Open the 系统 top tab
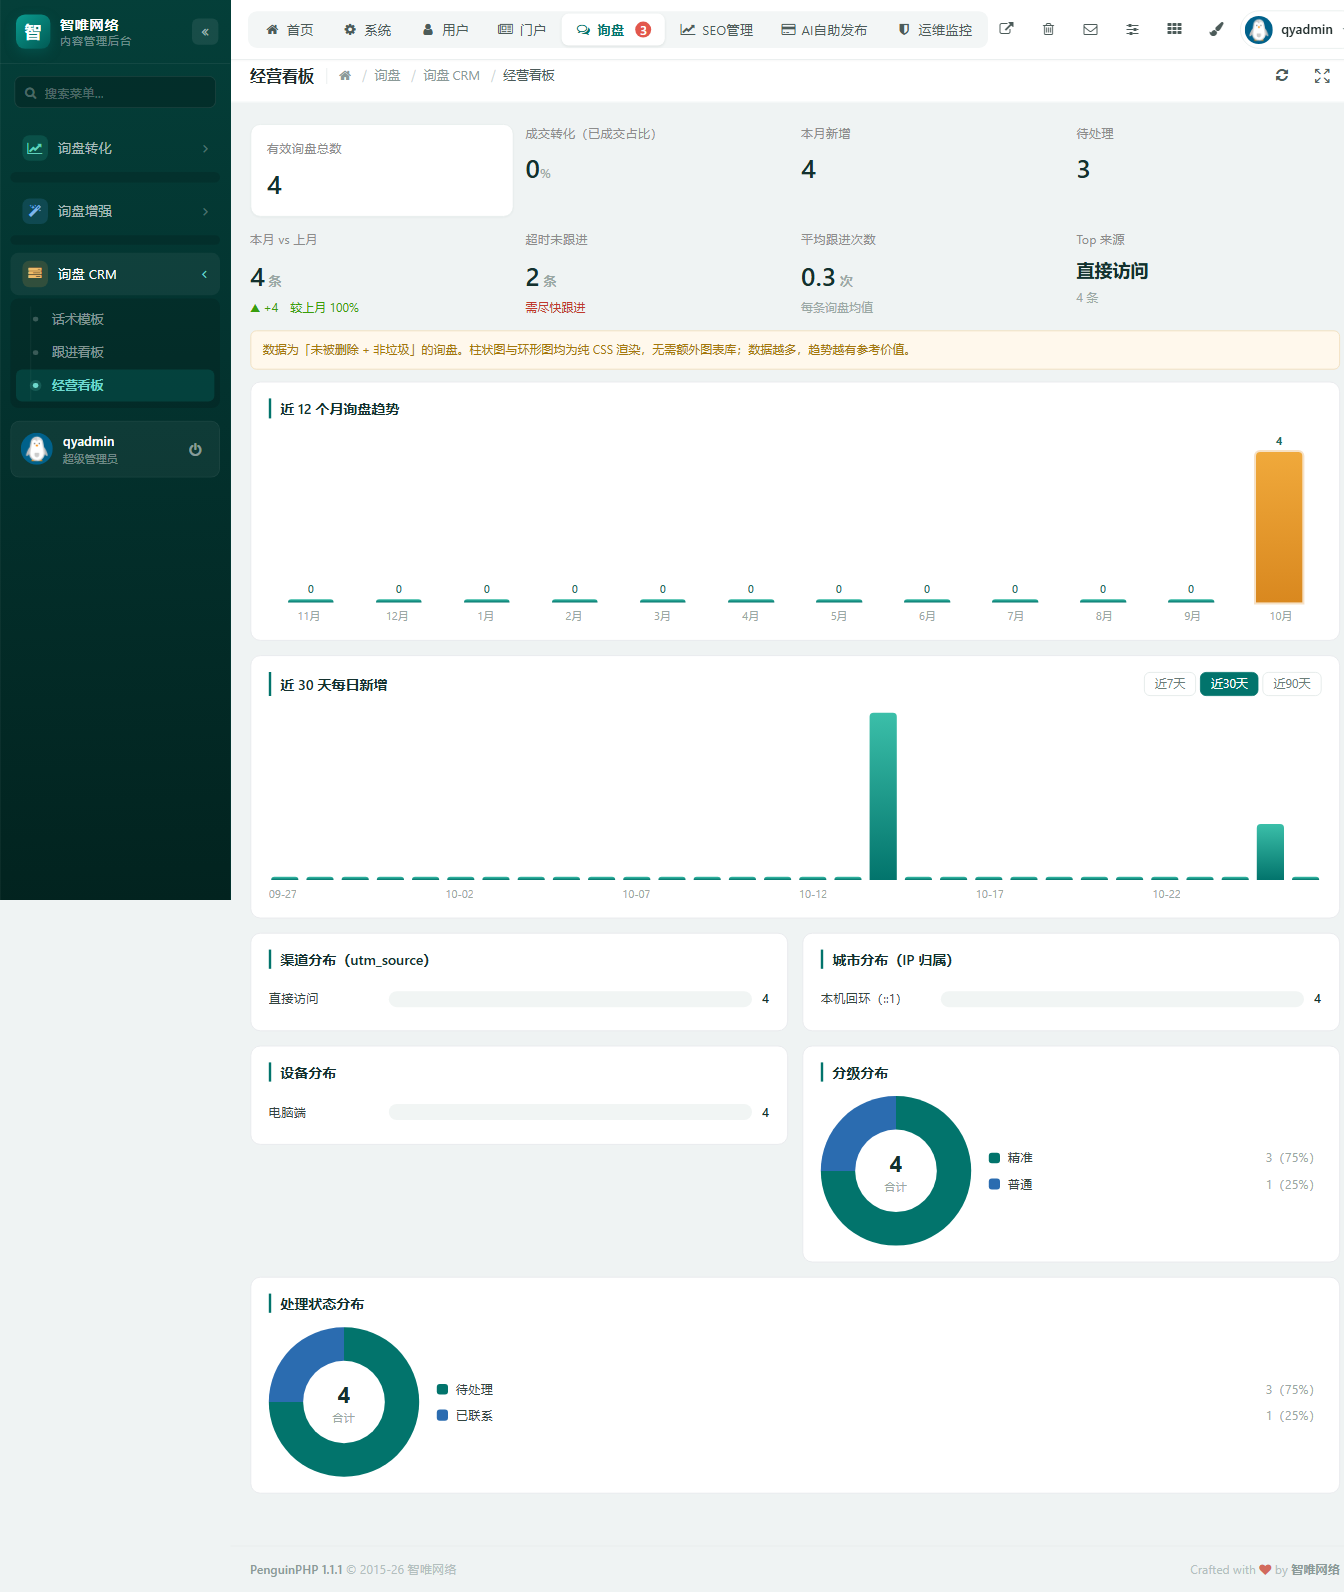 [367, 30]
